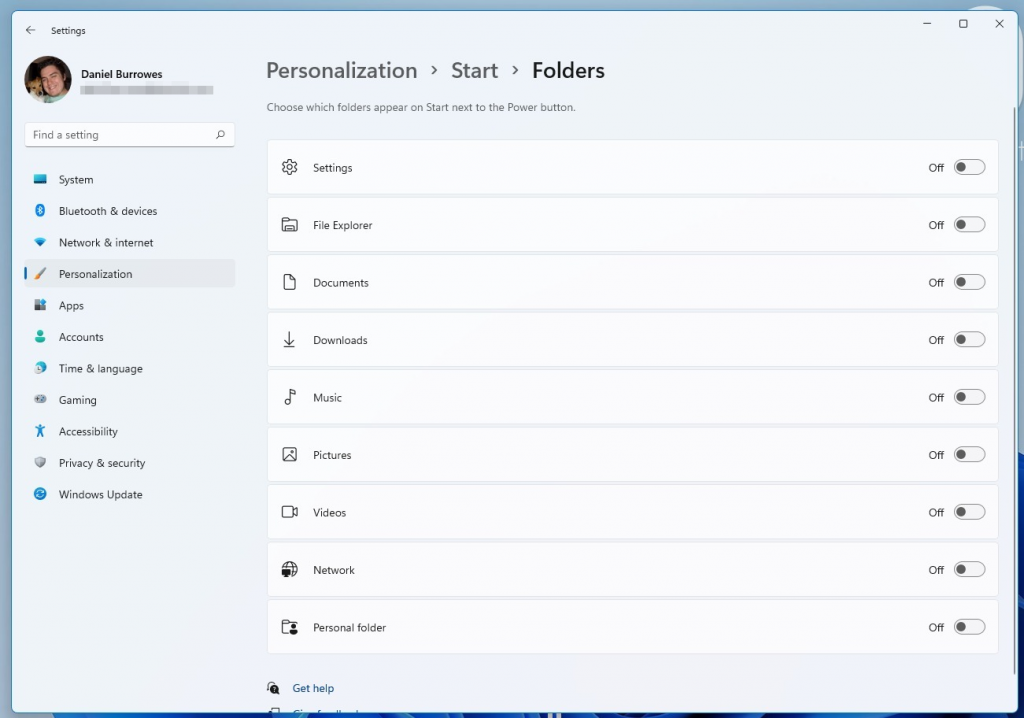
Task: Open Bluetooth & devices settings
Action: click(x=129, y=211)
